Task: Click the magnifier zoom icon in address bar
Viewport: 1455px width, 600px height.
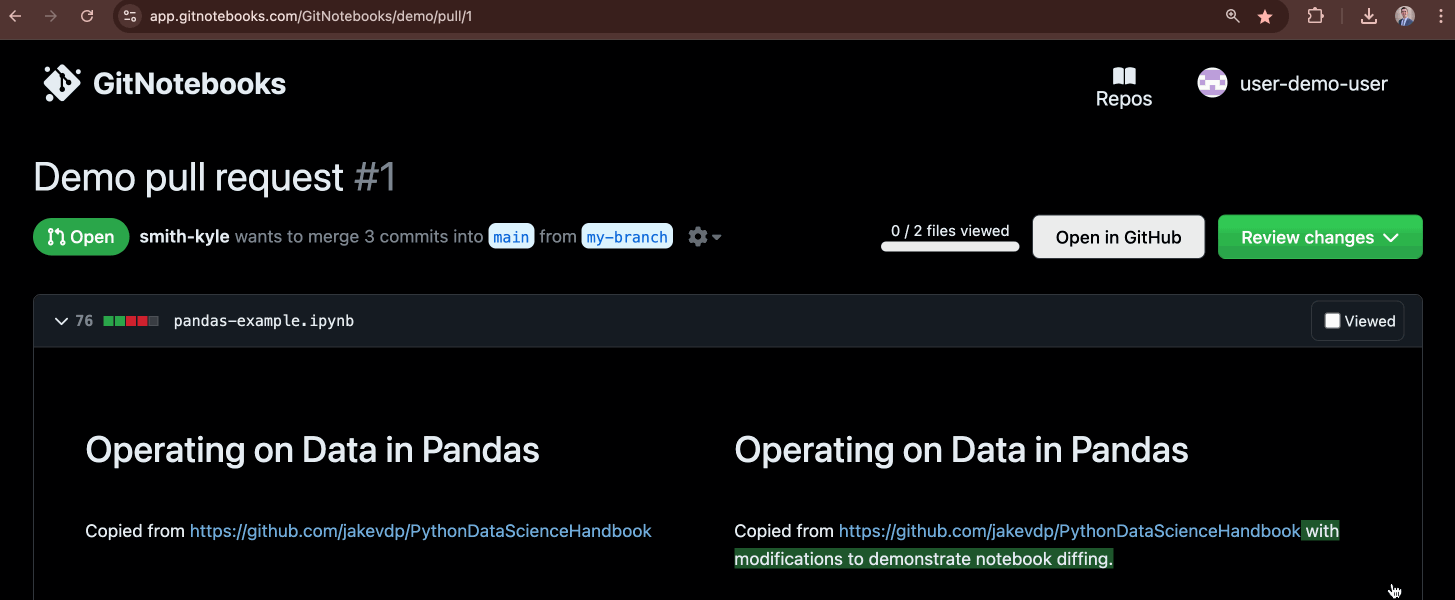Action: click(x=1232, y=16)
